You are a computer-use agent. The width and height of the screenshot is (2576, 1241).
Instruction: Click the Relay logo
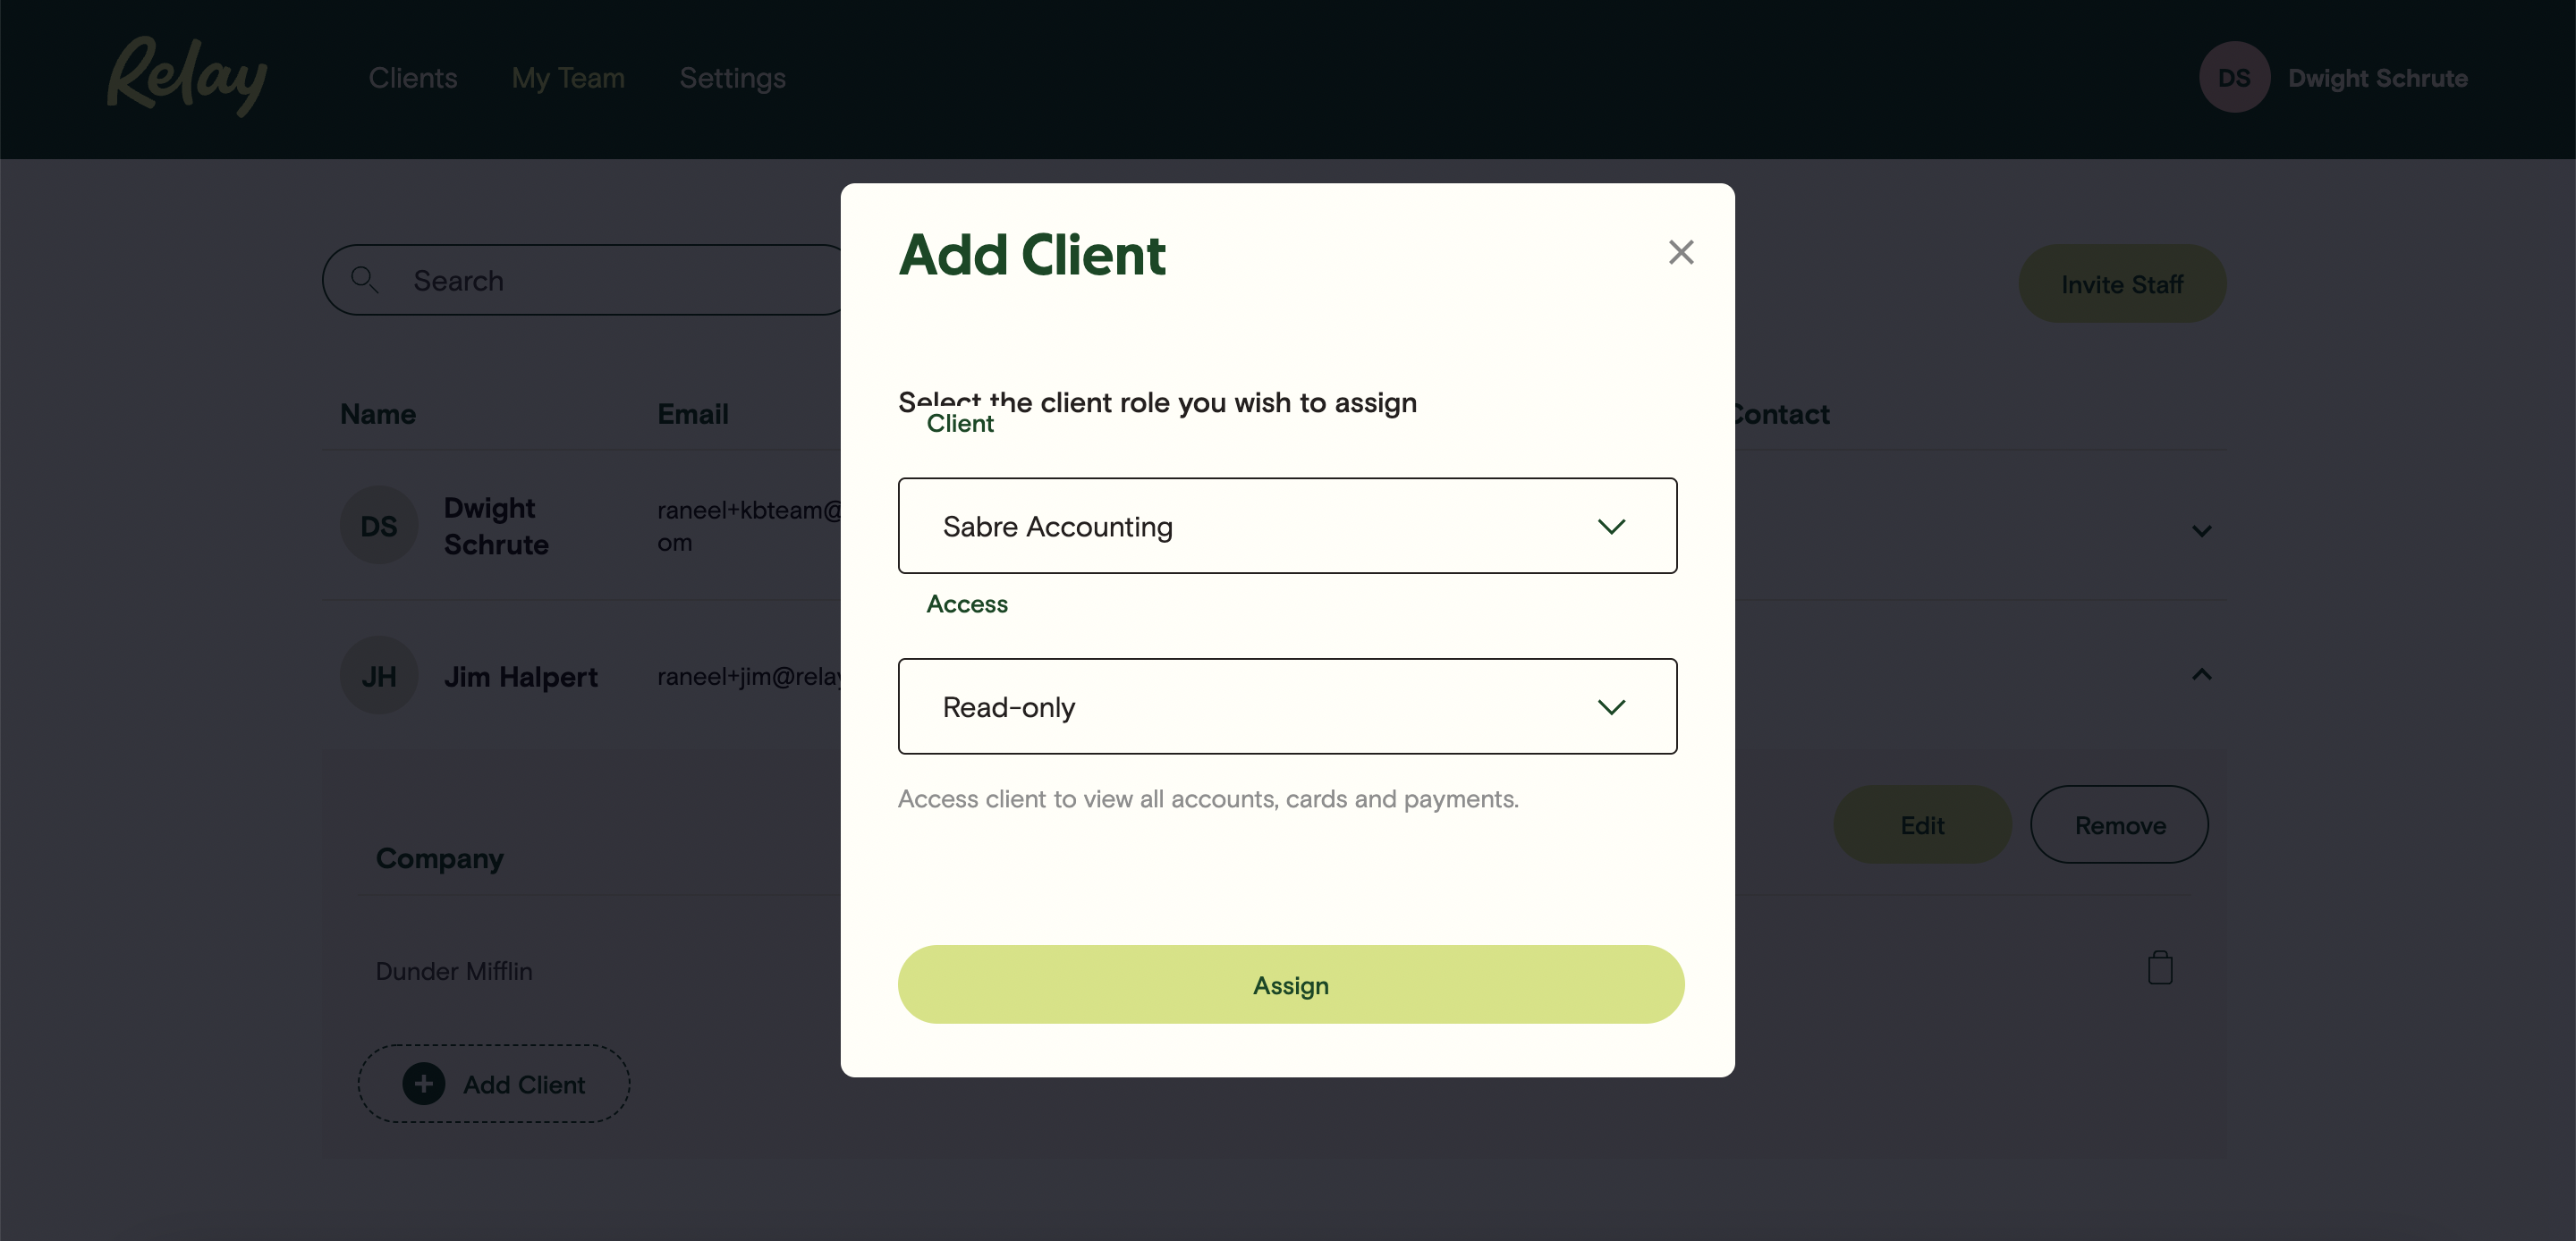point(187,76)
